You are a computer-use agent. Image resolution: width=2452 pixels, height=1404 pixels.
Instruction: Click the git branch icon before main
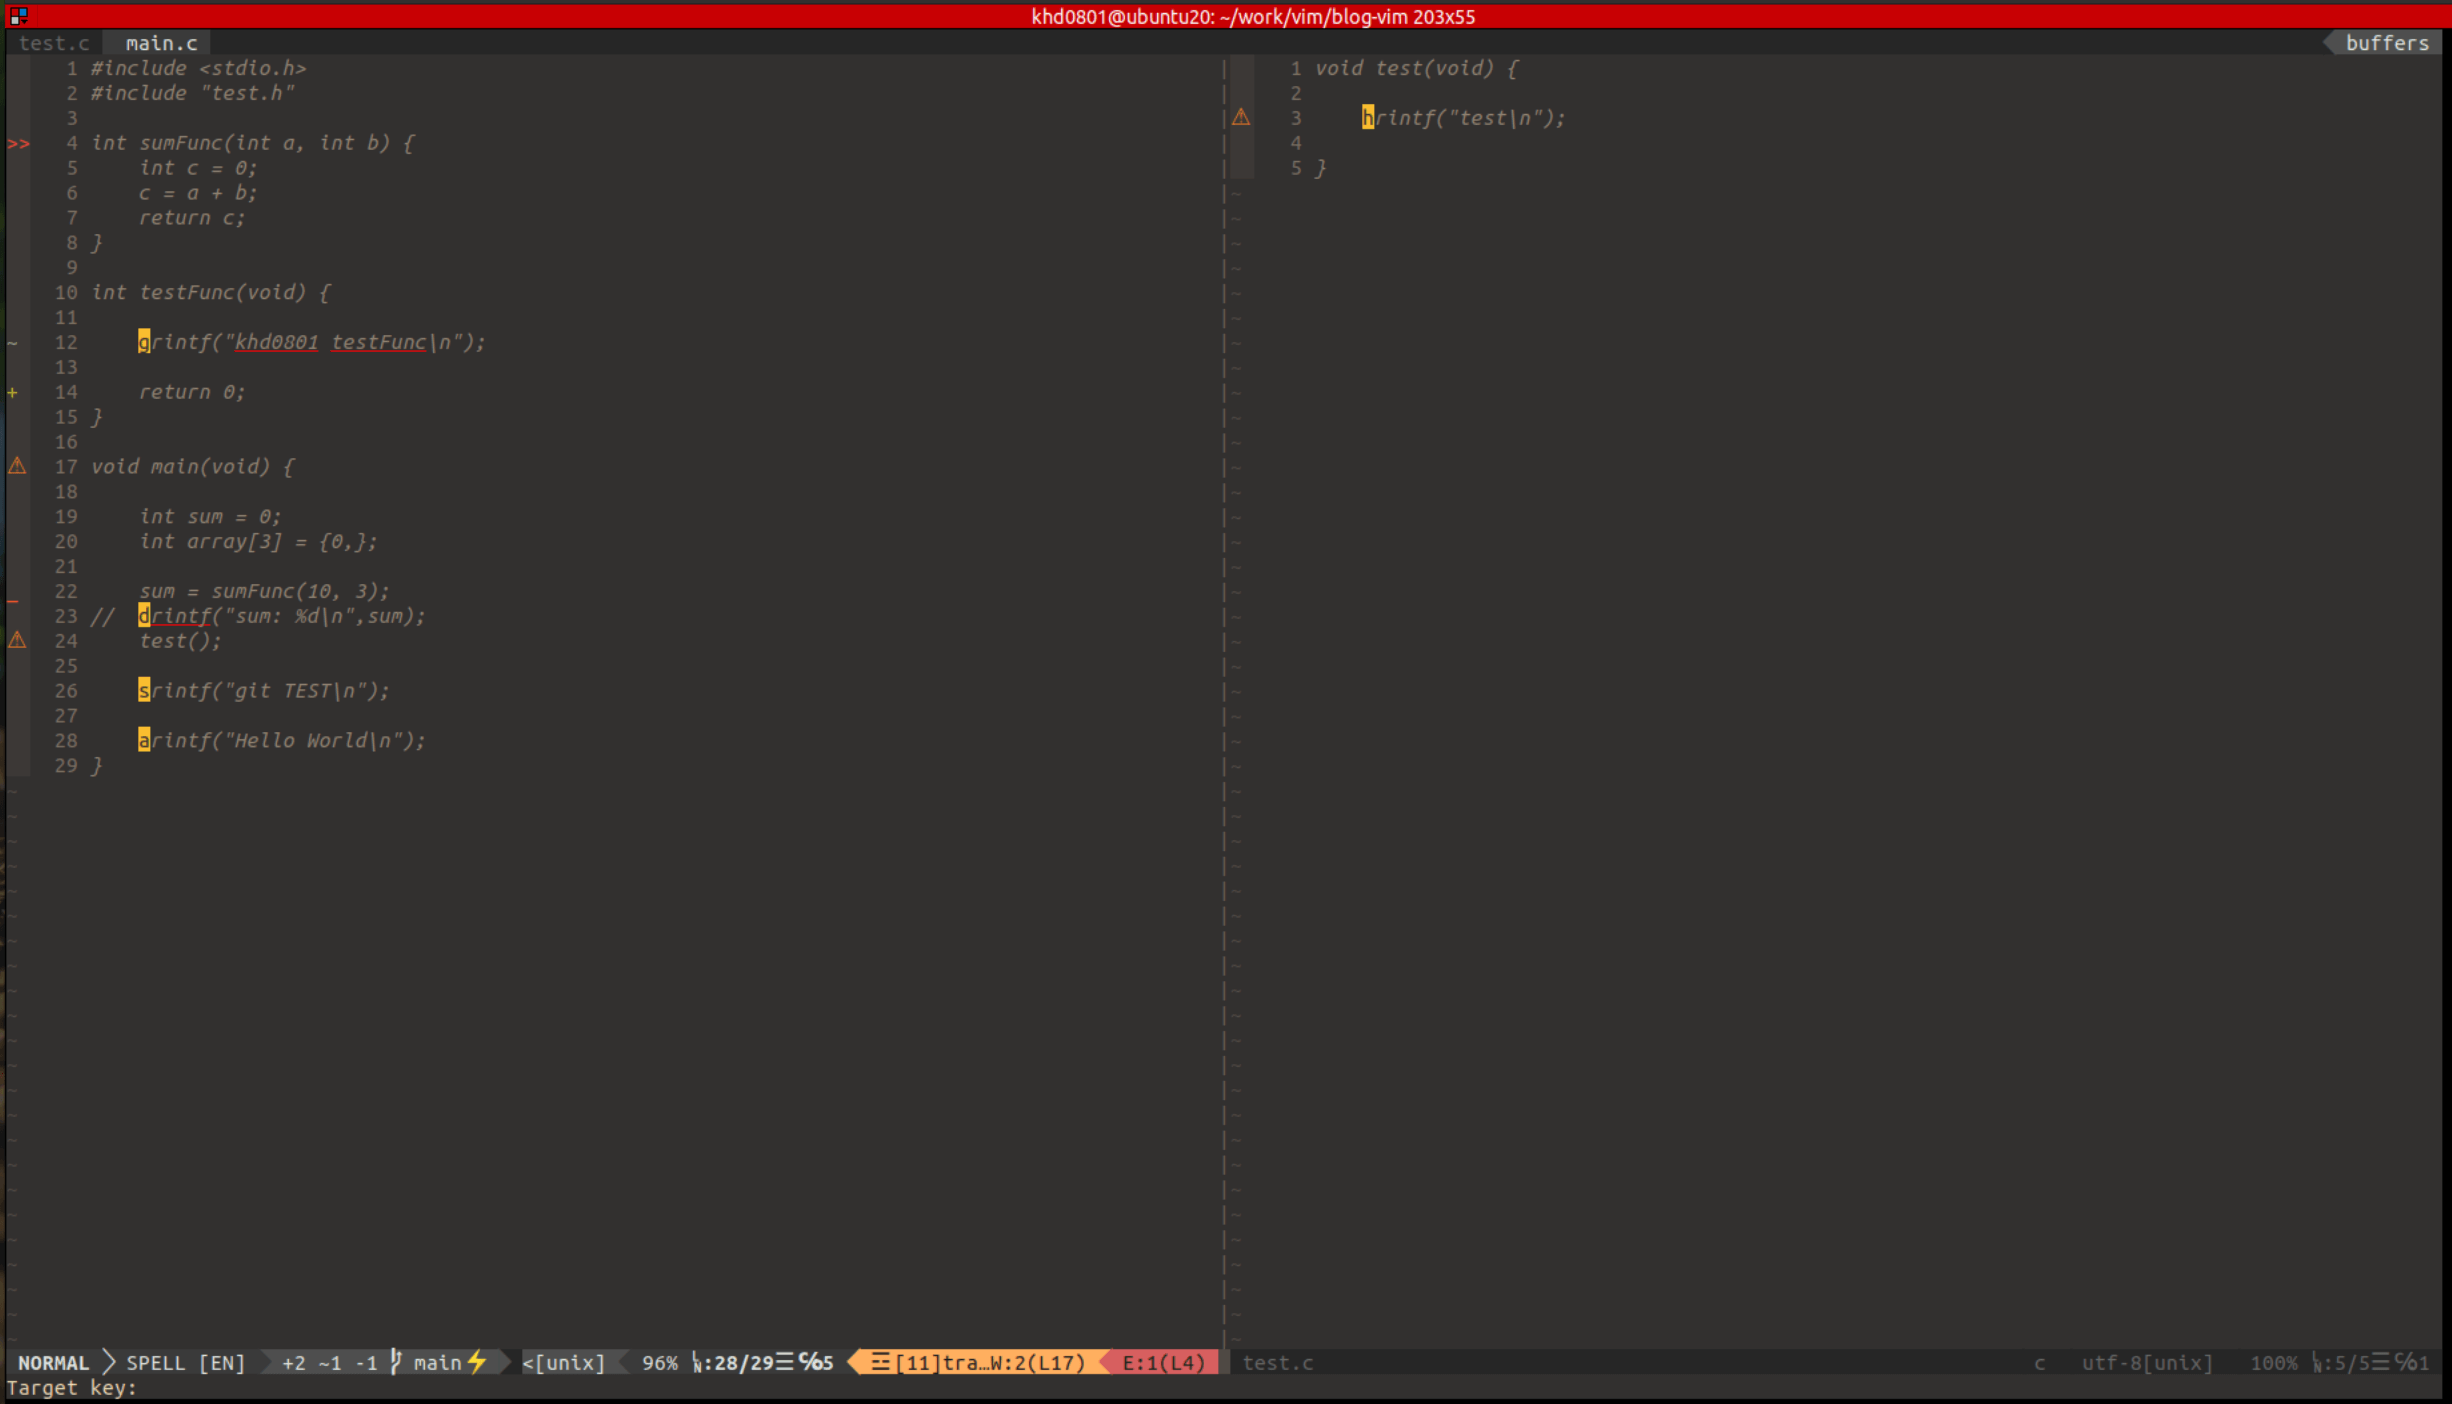click(396, 1362)
